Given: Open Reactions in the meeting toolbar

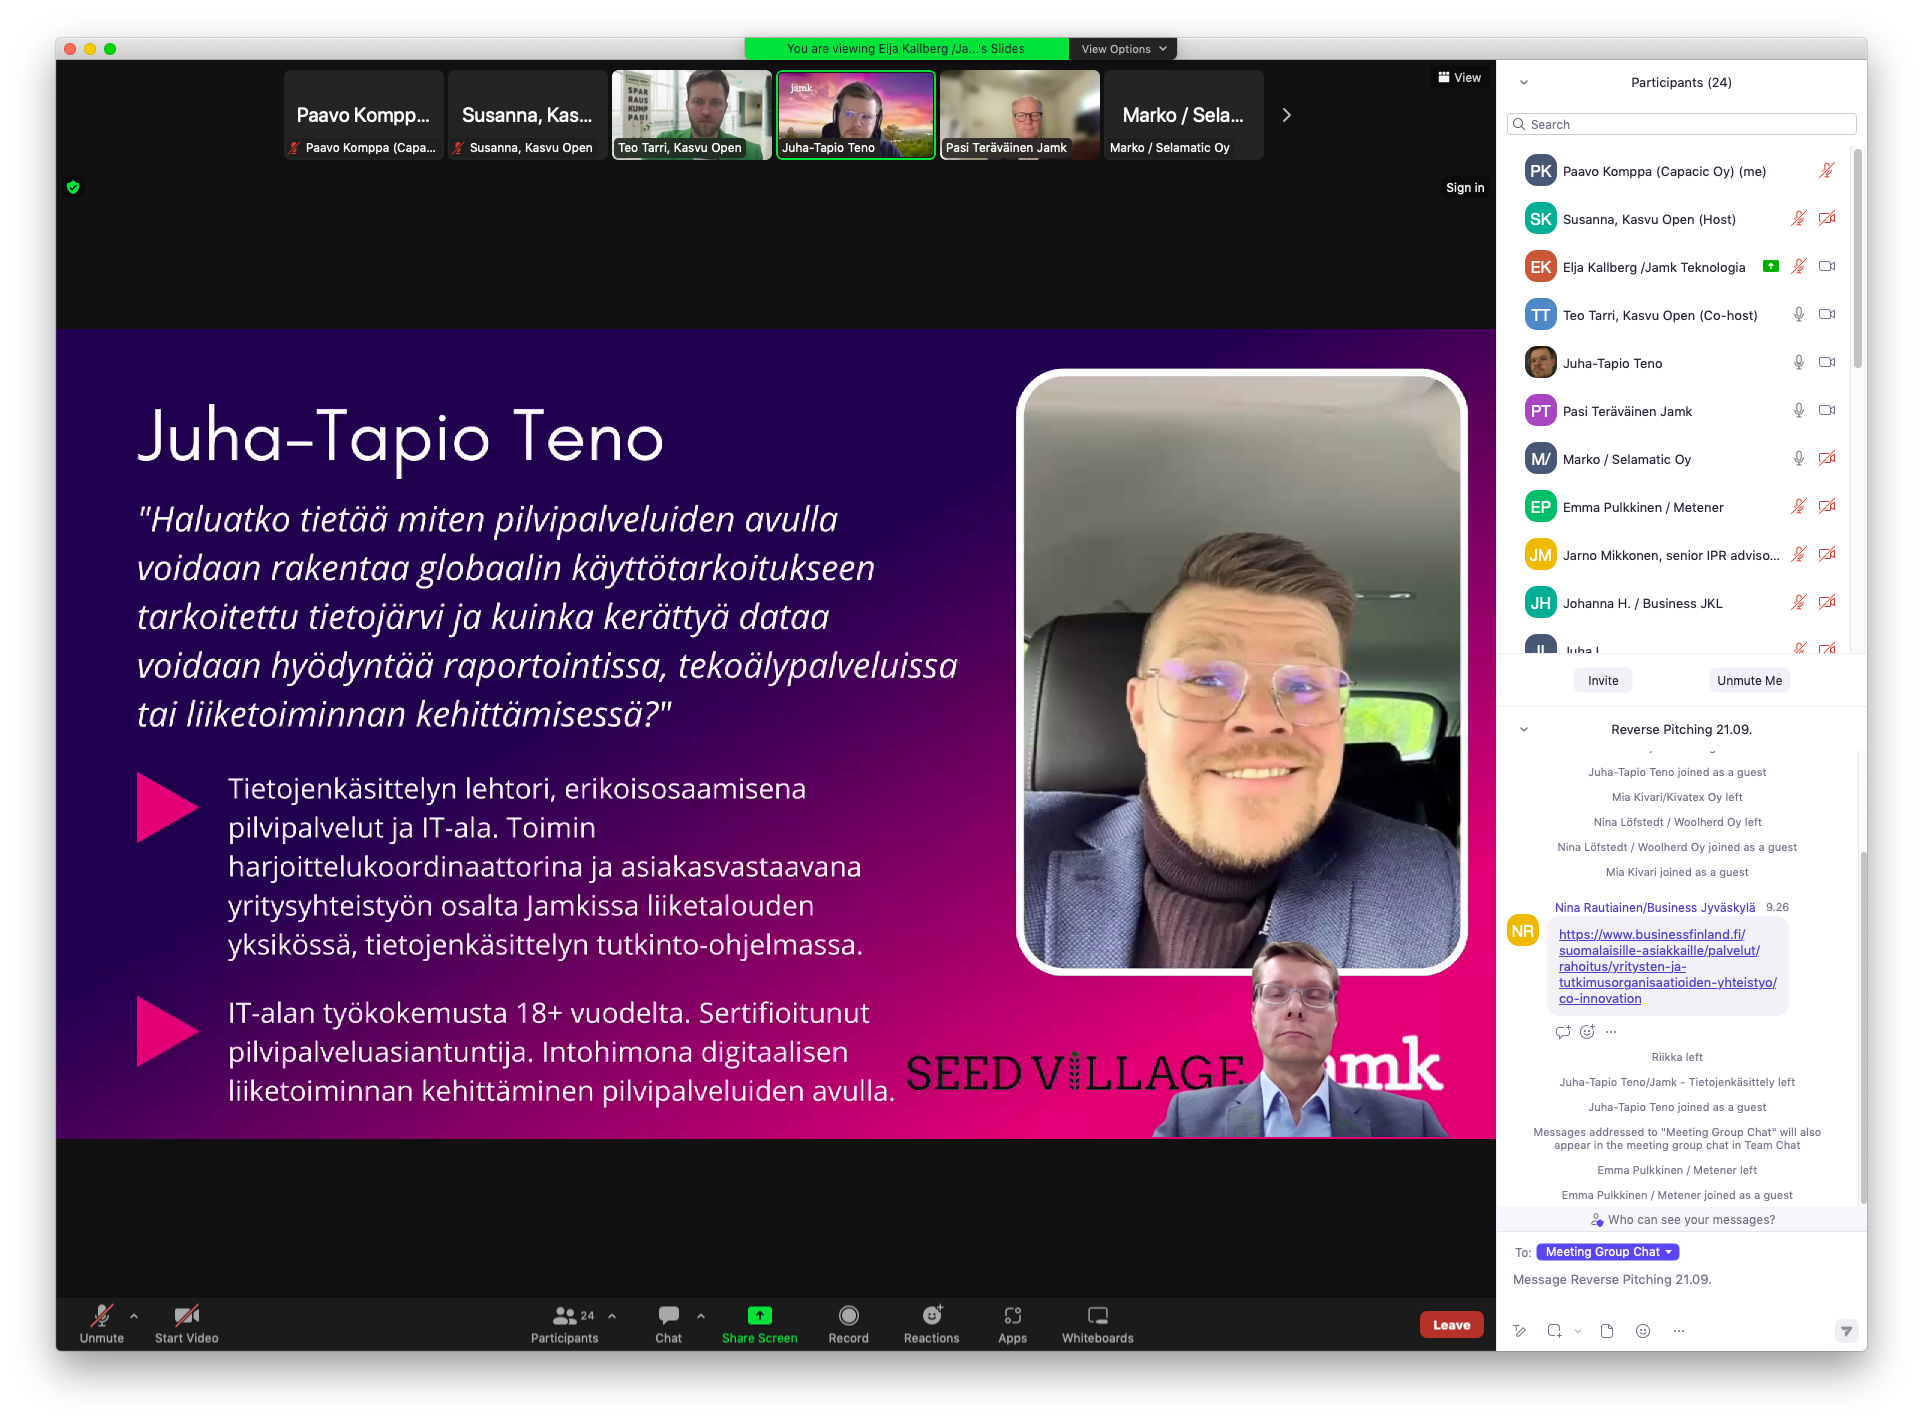Looking at the screenshot, I should click(x=931, y=1316).
